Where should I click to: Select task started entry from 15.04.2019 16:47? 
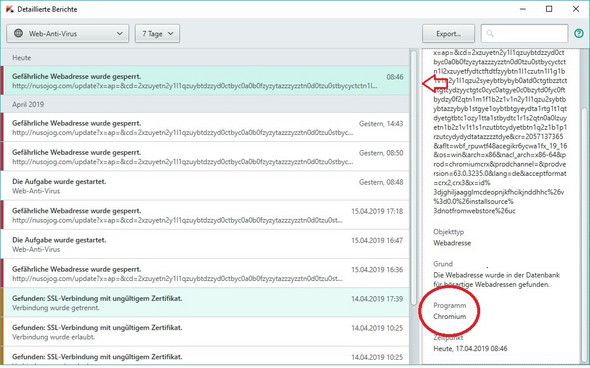point(205,244)
